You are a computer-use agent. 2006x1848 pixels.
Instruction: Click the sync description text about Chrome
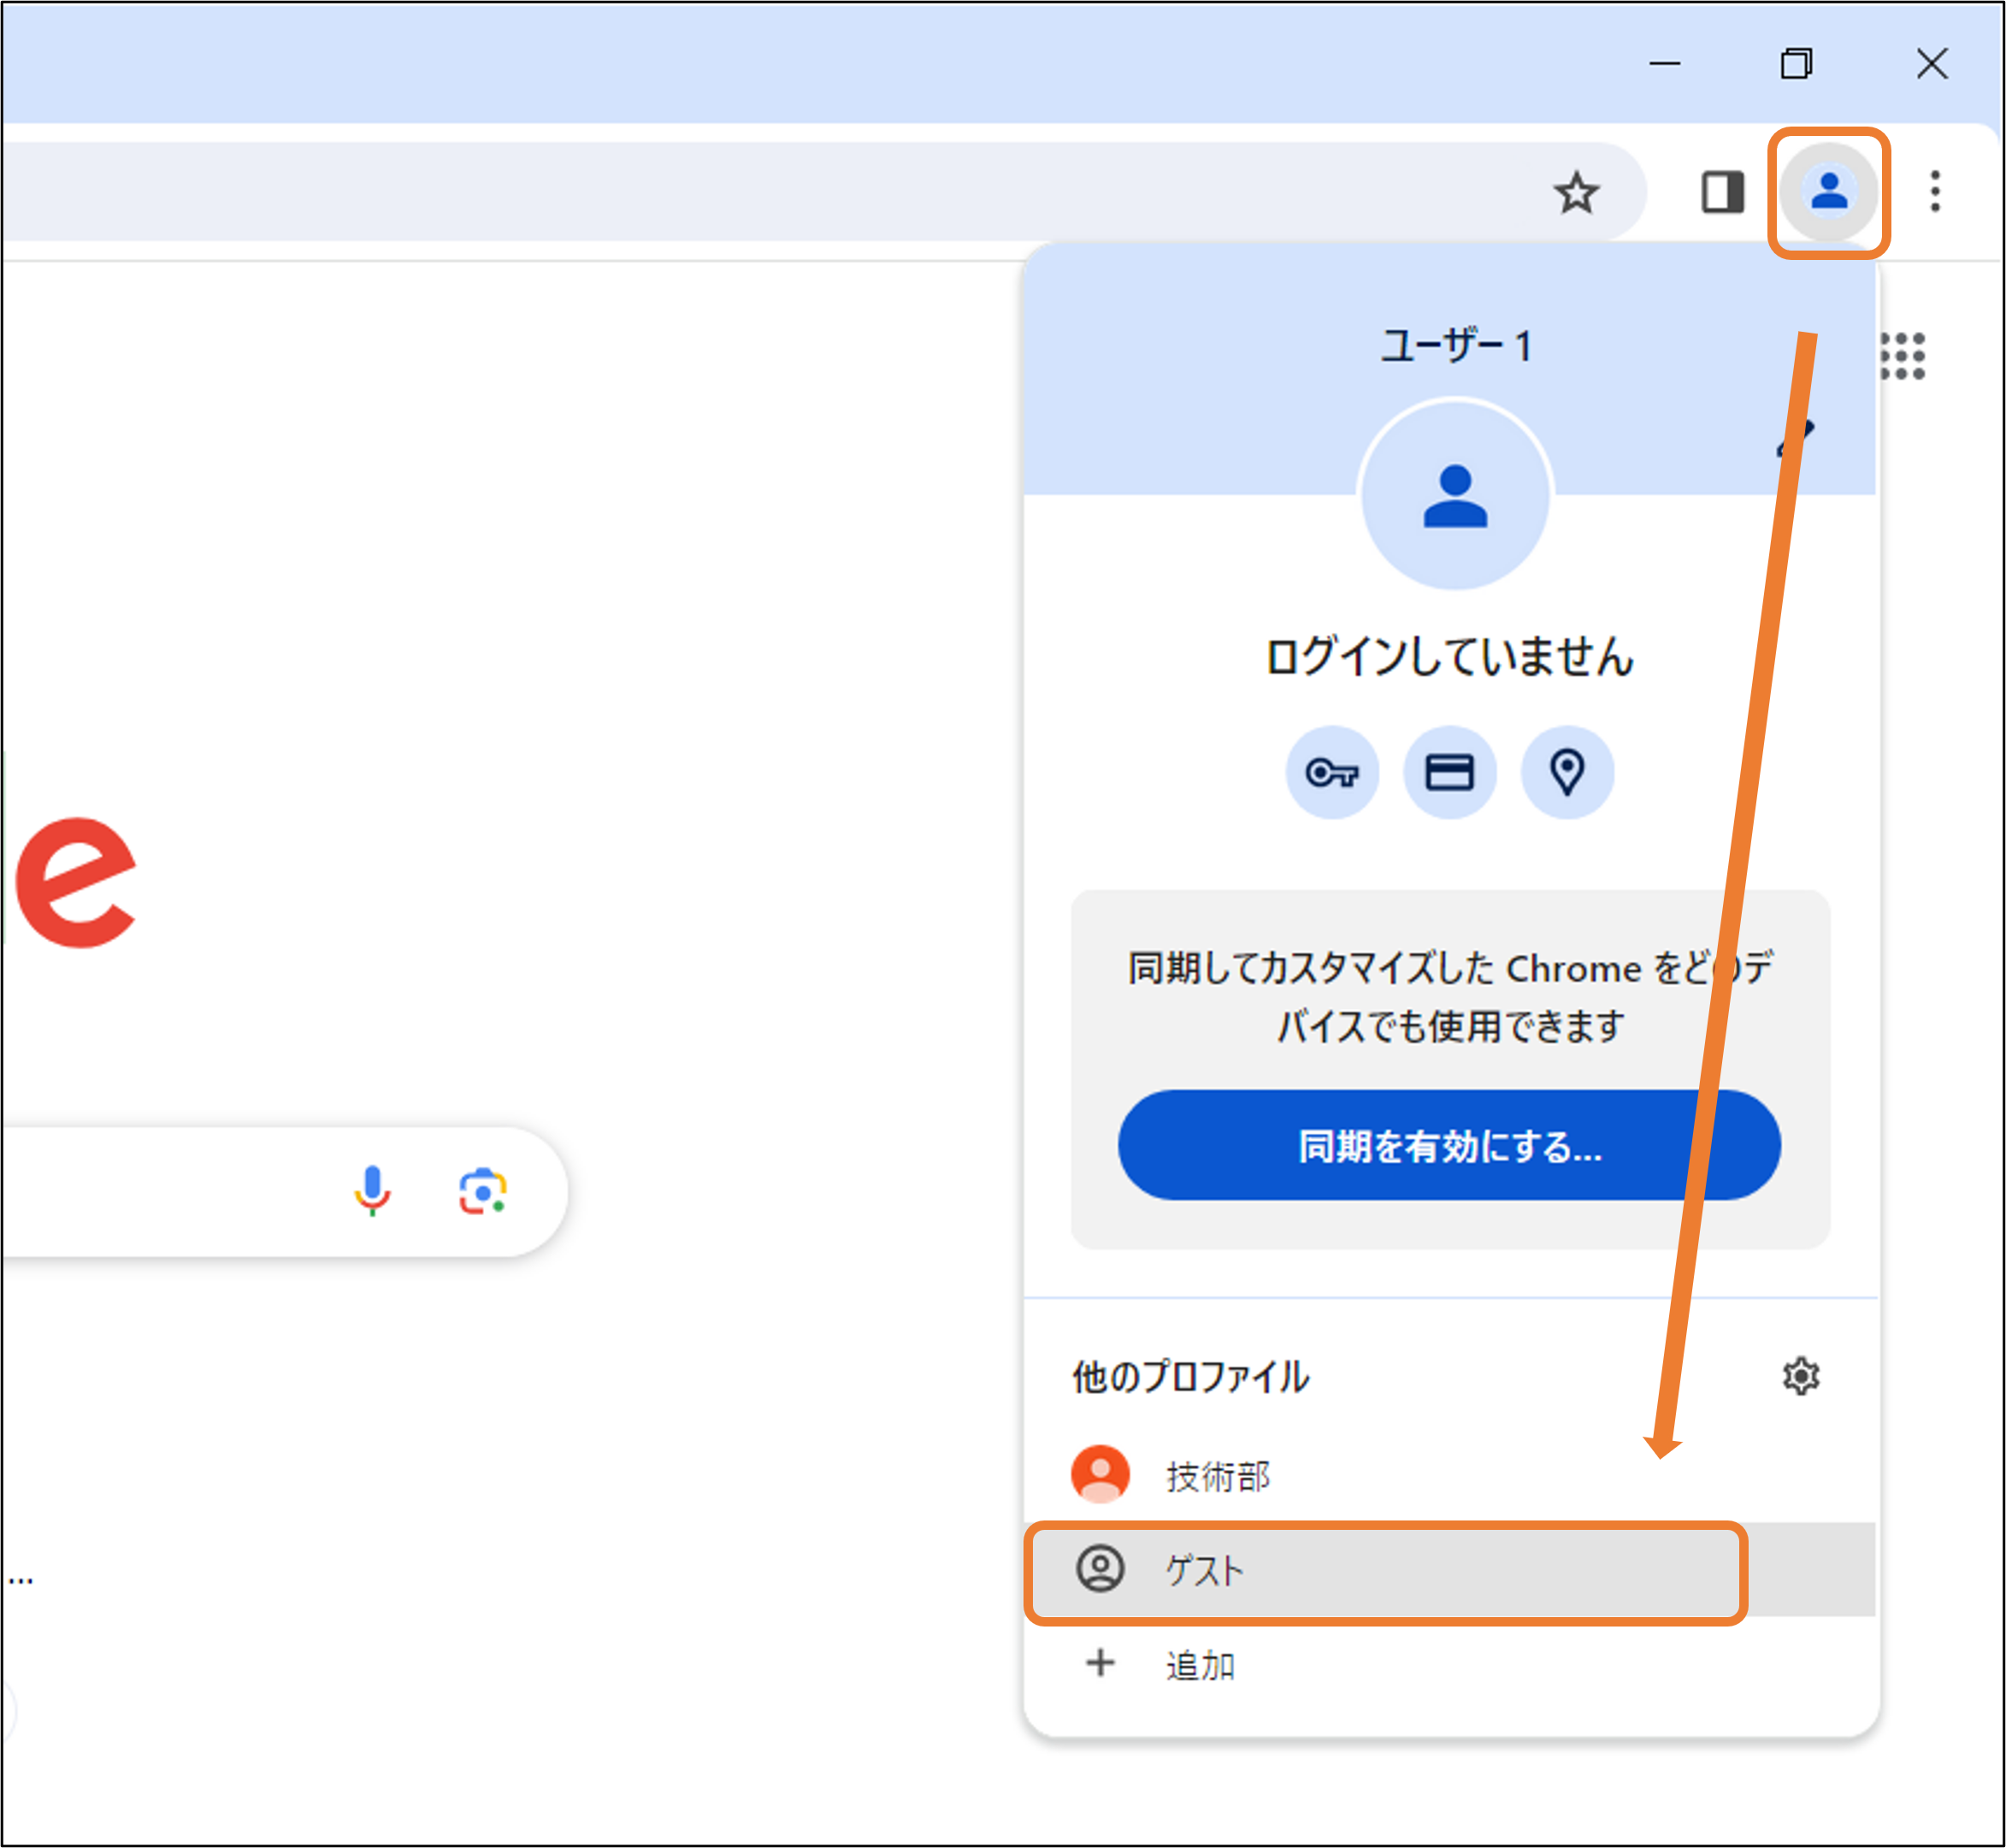point(1449,997)
